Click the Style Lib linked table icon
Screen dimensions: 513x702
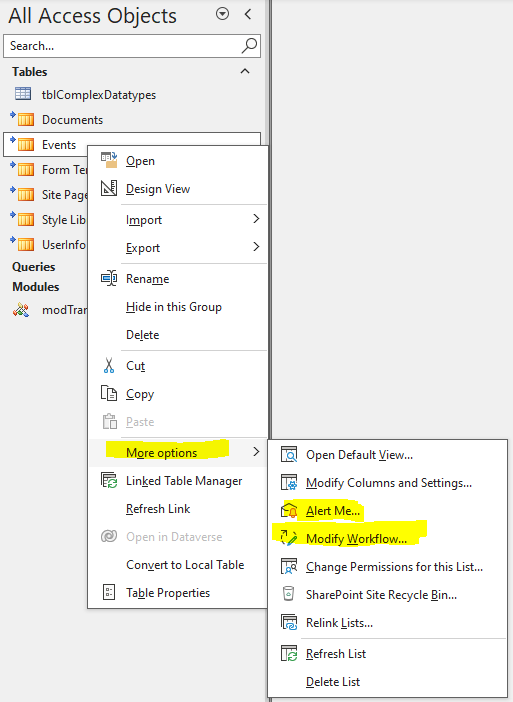click(22, 219)
